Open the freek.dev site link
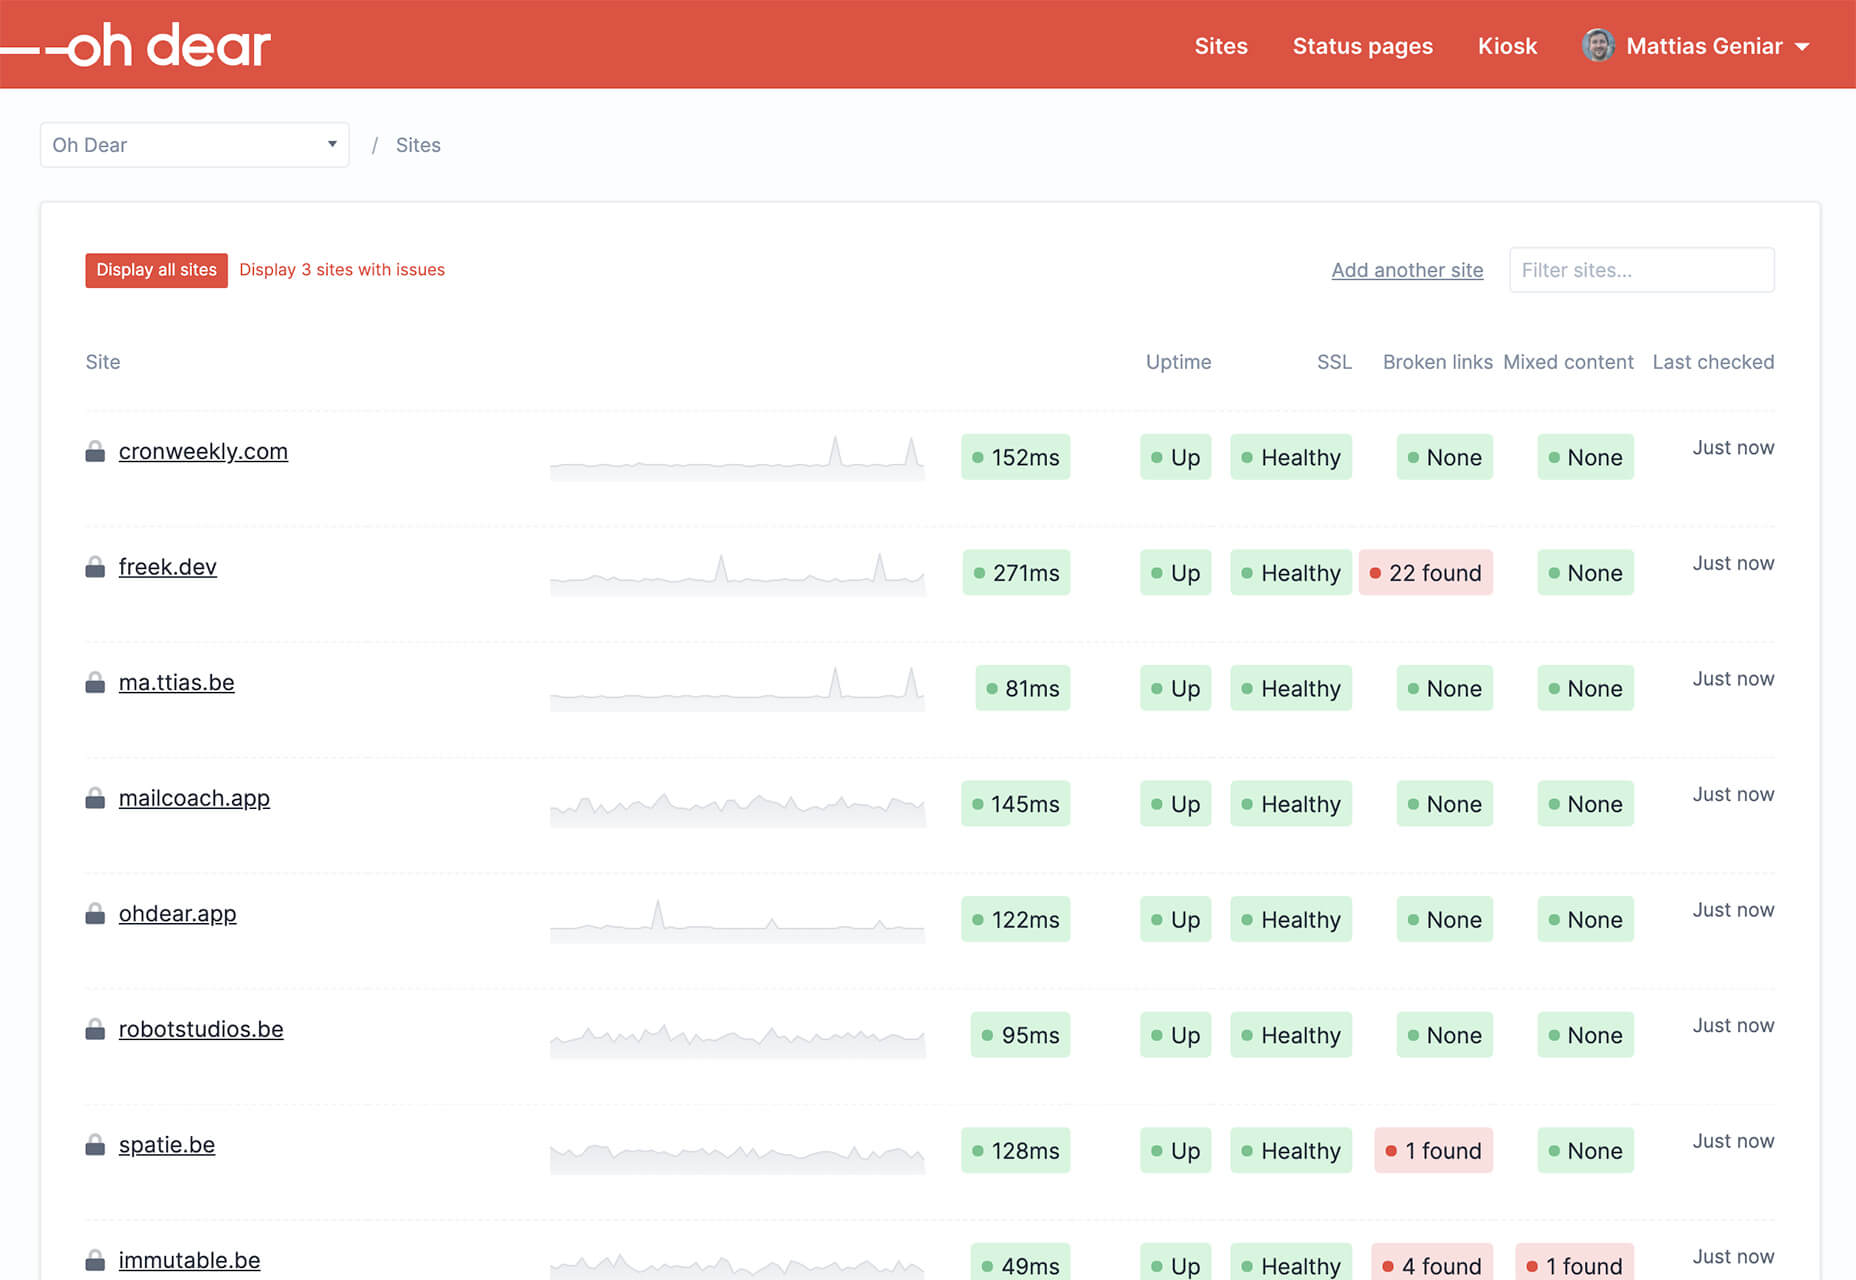The height and width of the screenshot is (1280, 1856). [167, 567]
